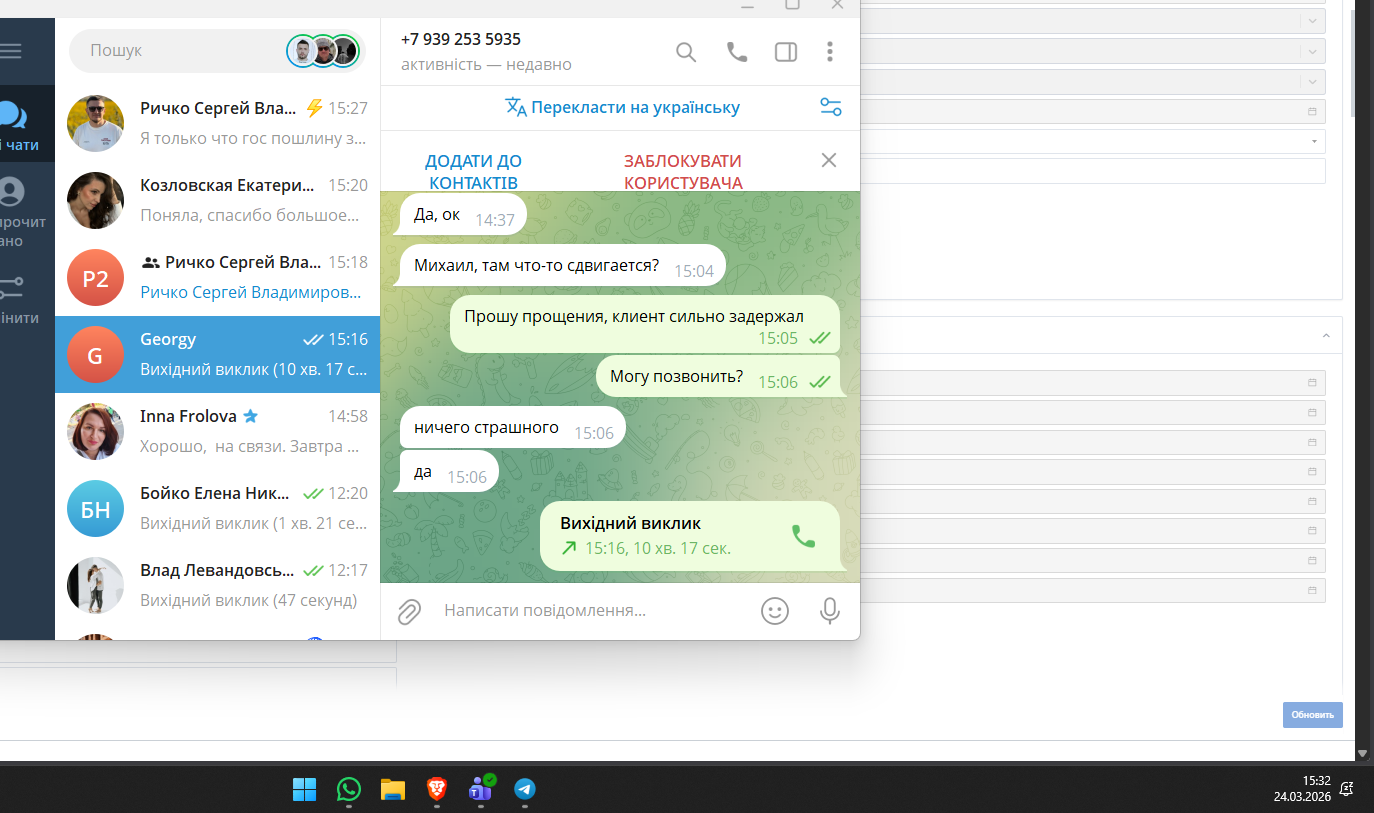Toggle the right info side panel
Image resolution: width=1374 pixels, height=813 pixels.
tap(786, 52)
